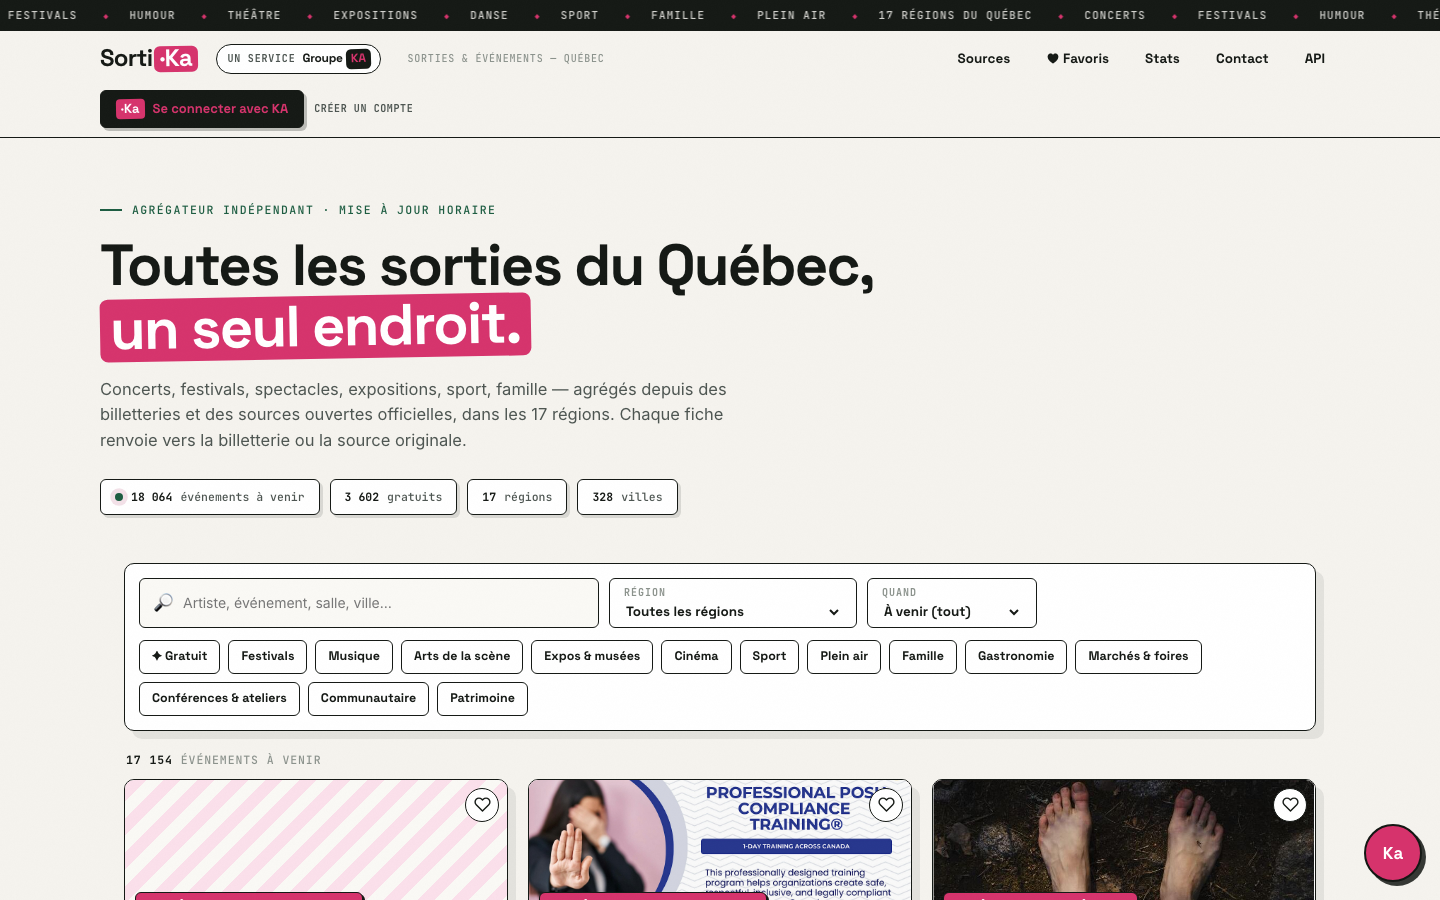Expand the Région dropdown

[733, 603]
